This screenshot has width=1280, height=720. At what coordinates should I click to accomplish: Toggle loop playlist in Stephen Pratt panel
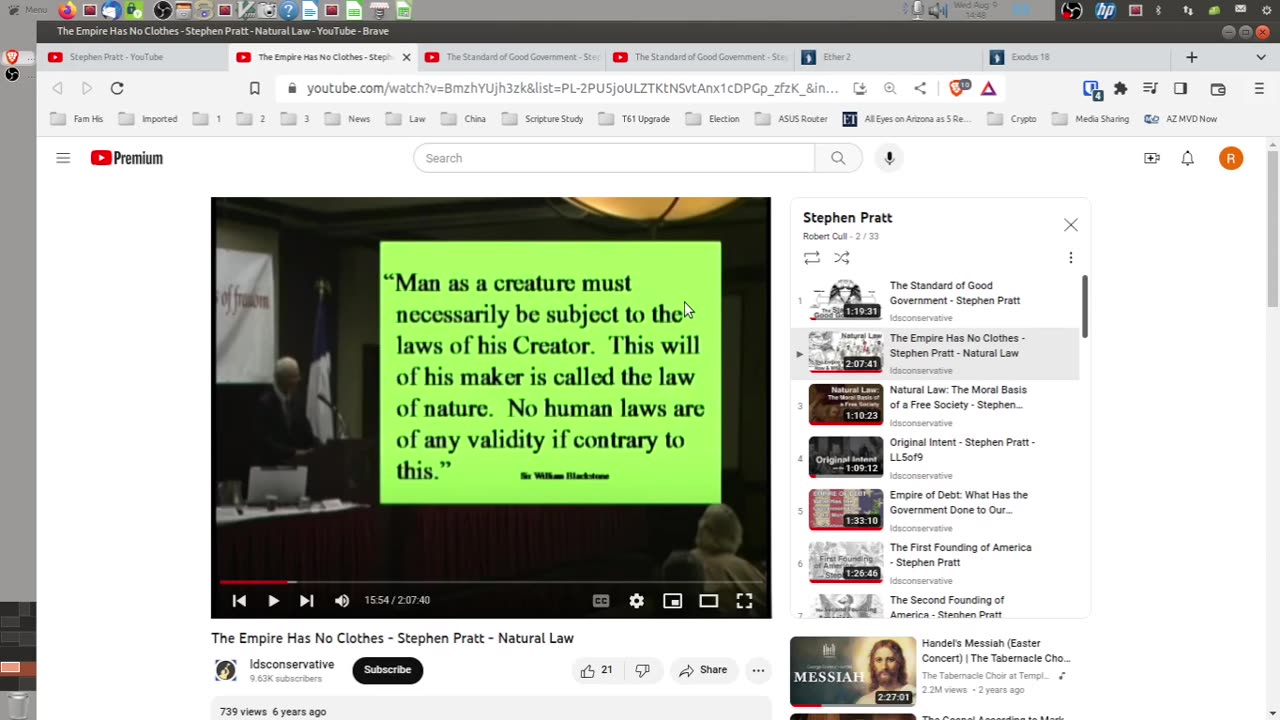pos(812,258)
